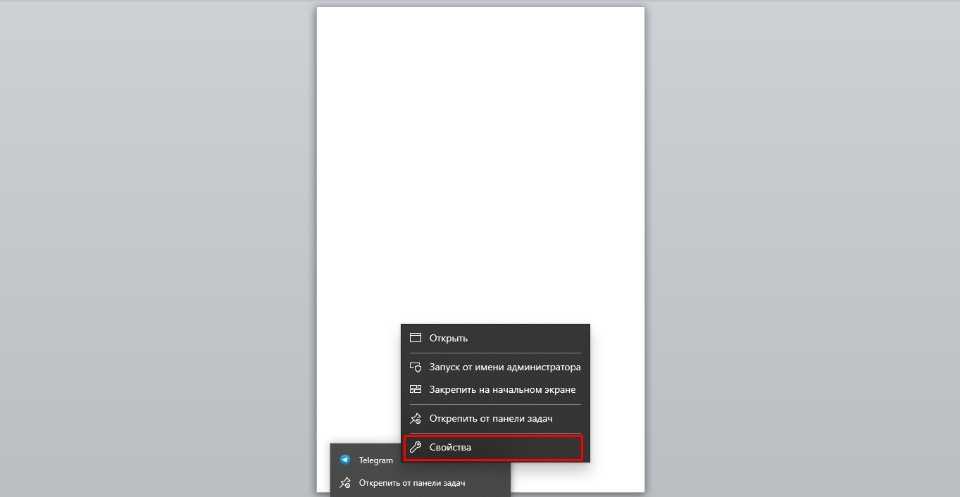Click Открепить от панели задач in upper menu
The height and width of the screenshot is (497, 960).
pos(495,419)
